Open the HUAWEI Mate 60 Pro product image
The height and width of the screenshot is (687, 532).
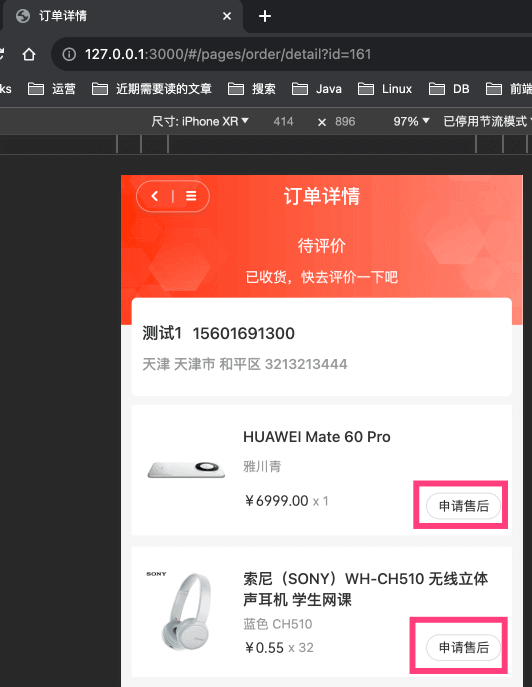tap(186, 469)
